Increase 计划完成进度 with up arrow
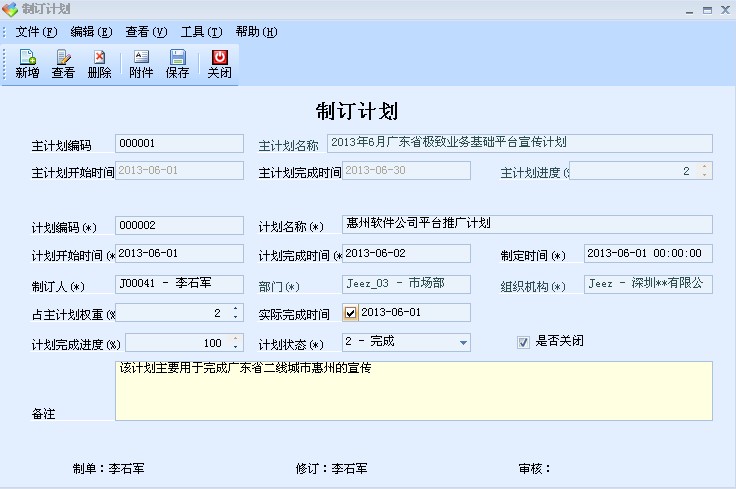The width and height of the screenshot is (736, 489). (x=235, y=338)
